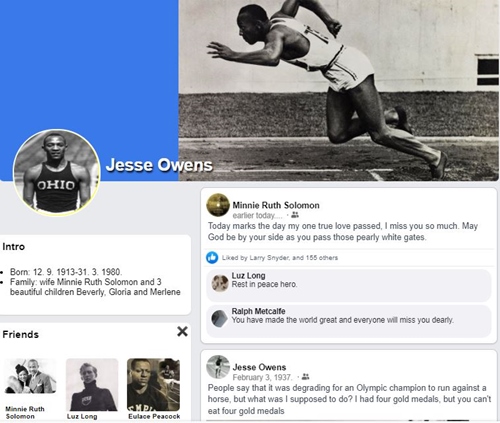Open the sprinting cover photo

click(339, 90)
